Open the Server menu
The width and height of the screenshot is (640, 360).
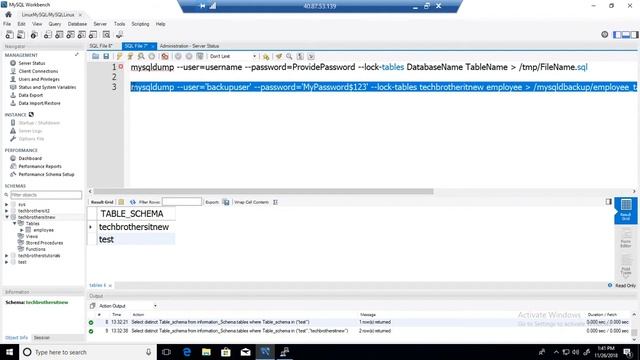[x=100, y=24]
